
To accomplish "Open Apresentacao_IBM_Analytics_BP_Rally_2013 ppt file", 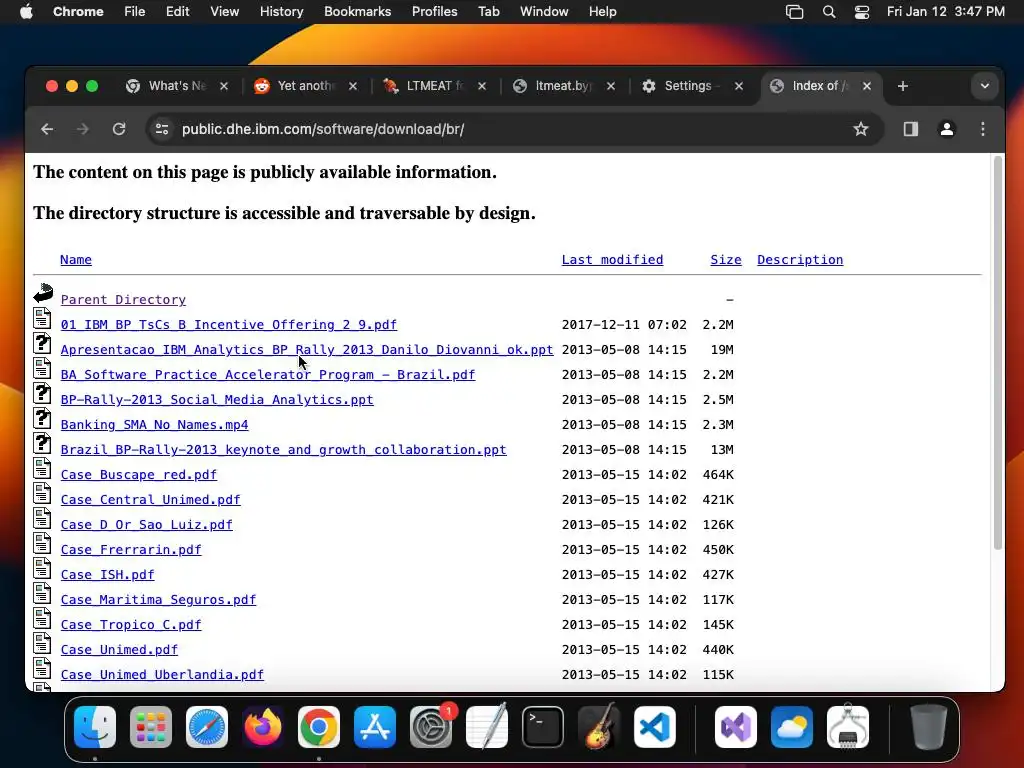I will (x=307, y=350).
